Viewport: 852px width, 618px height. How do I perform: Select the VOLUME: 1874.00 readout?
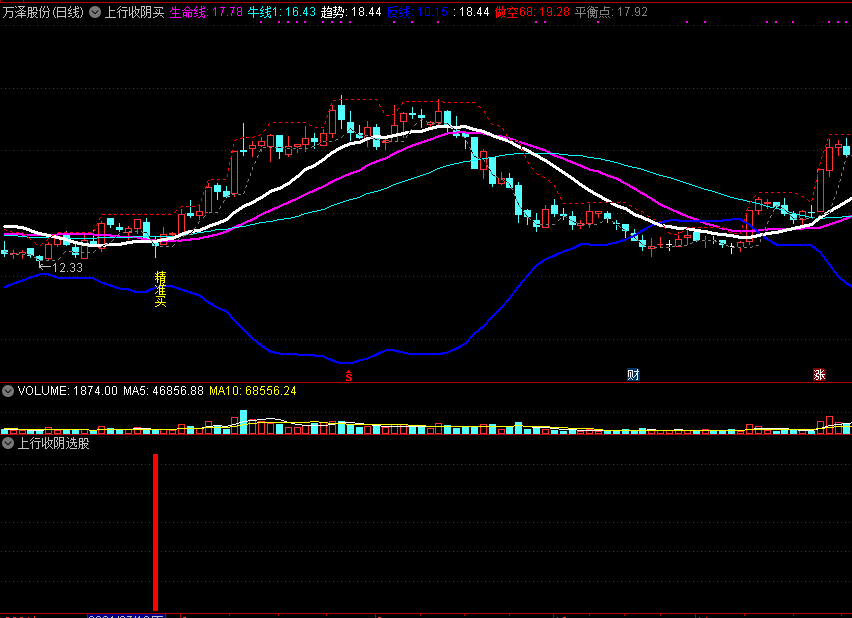pyautogui.click(x=67, y=391)
